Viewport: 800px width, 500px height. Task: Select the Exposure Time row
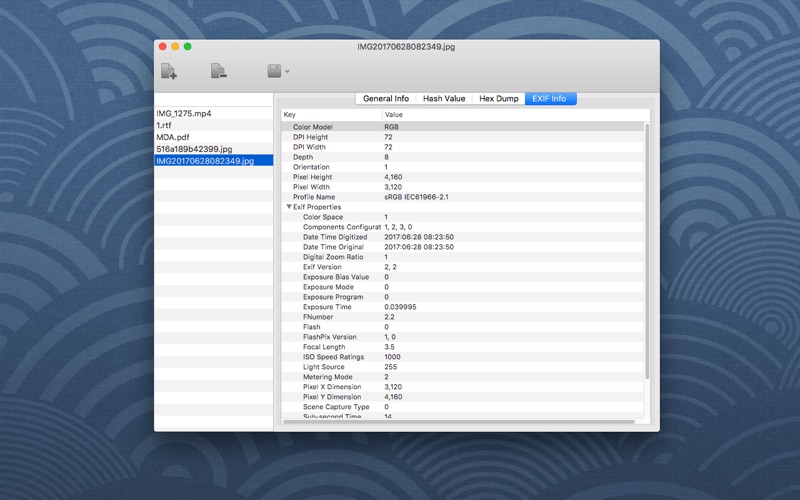[462, 307]
